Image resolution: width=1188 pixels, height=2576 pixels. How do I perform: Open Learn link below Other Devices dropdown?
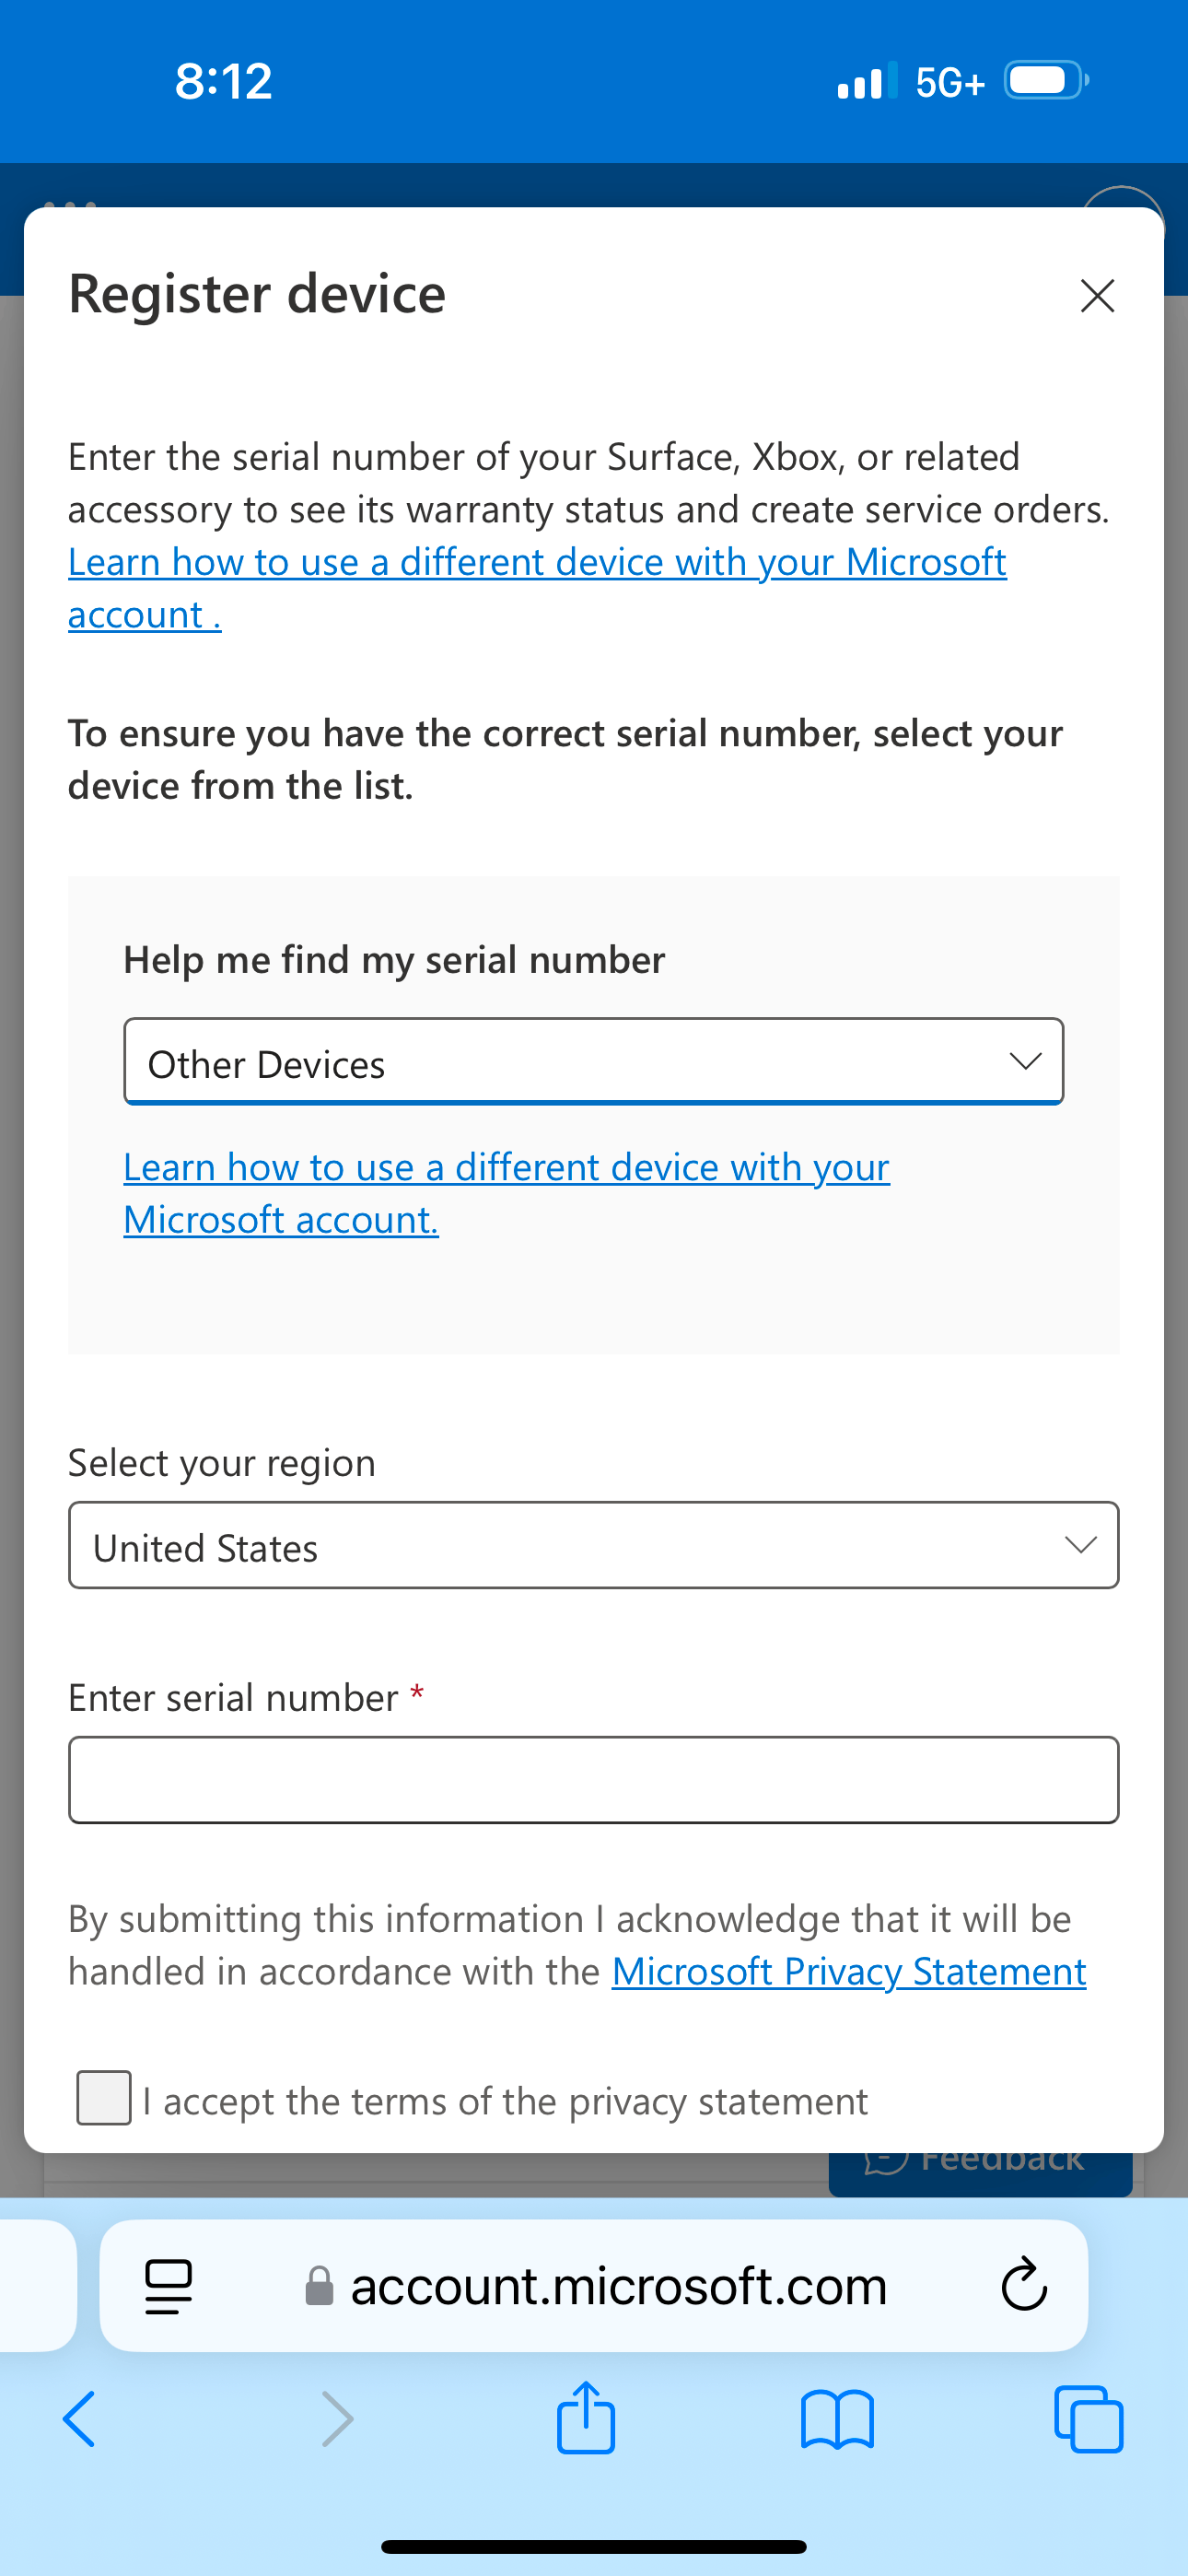coord(506,1193)
